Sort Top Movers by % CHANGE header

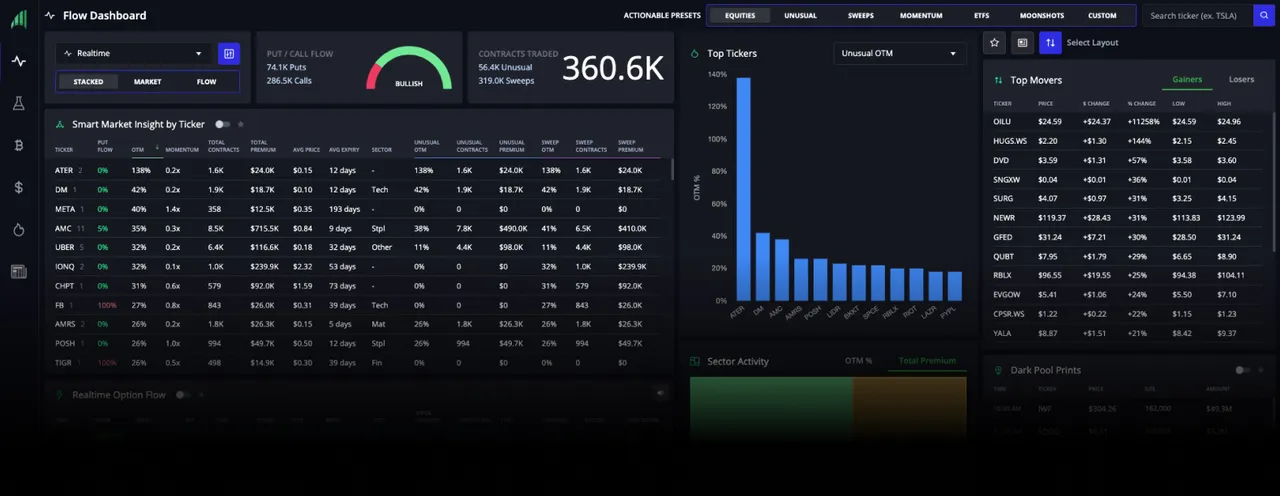[x=1142, y=104]
